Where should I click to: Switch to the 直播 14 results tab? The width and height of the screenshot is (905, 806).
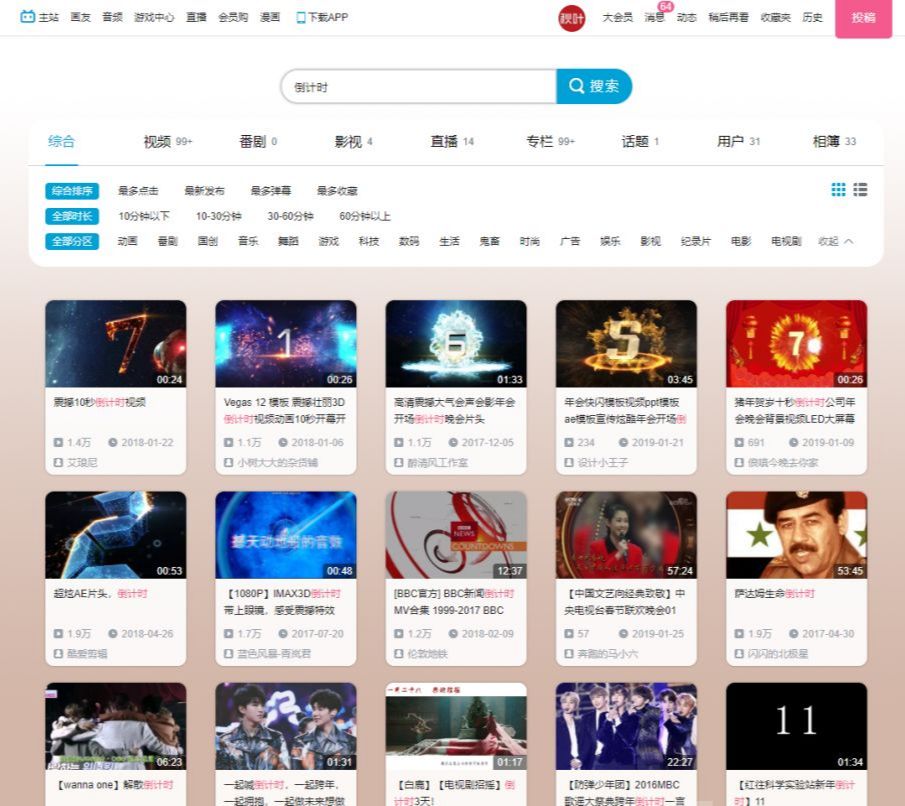tap(452, 141)
